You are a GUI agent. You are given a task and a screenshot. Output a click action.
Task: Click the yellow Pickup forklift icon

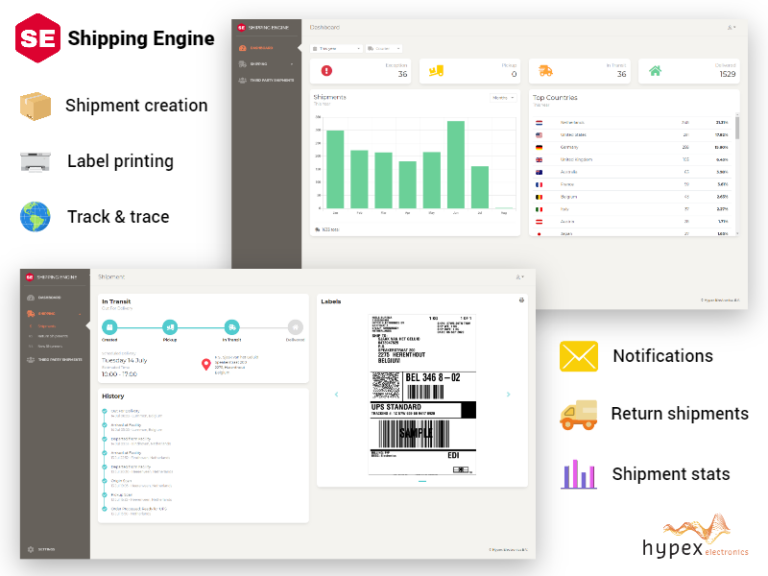[436, 70]
